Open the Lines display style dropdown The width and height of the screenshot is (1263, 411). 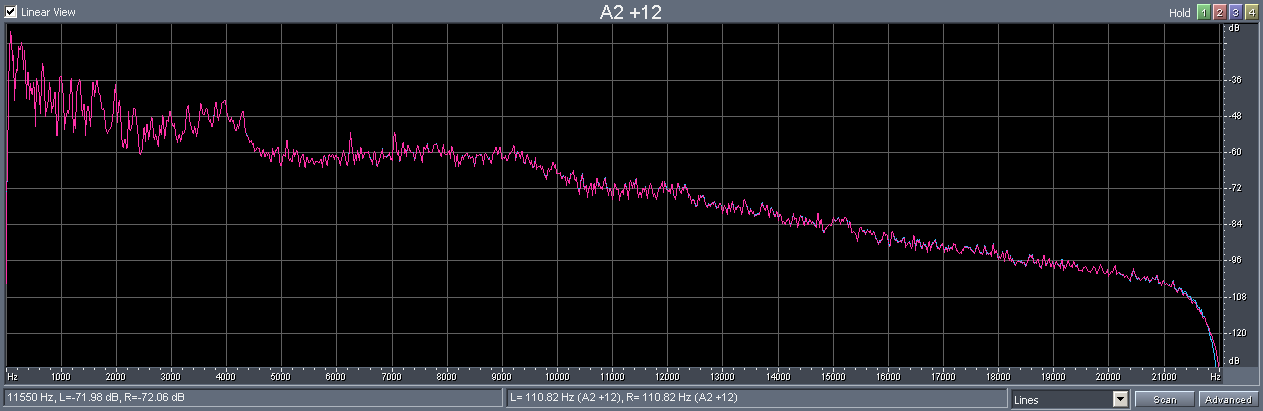(x=1120, y=399)
